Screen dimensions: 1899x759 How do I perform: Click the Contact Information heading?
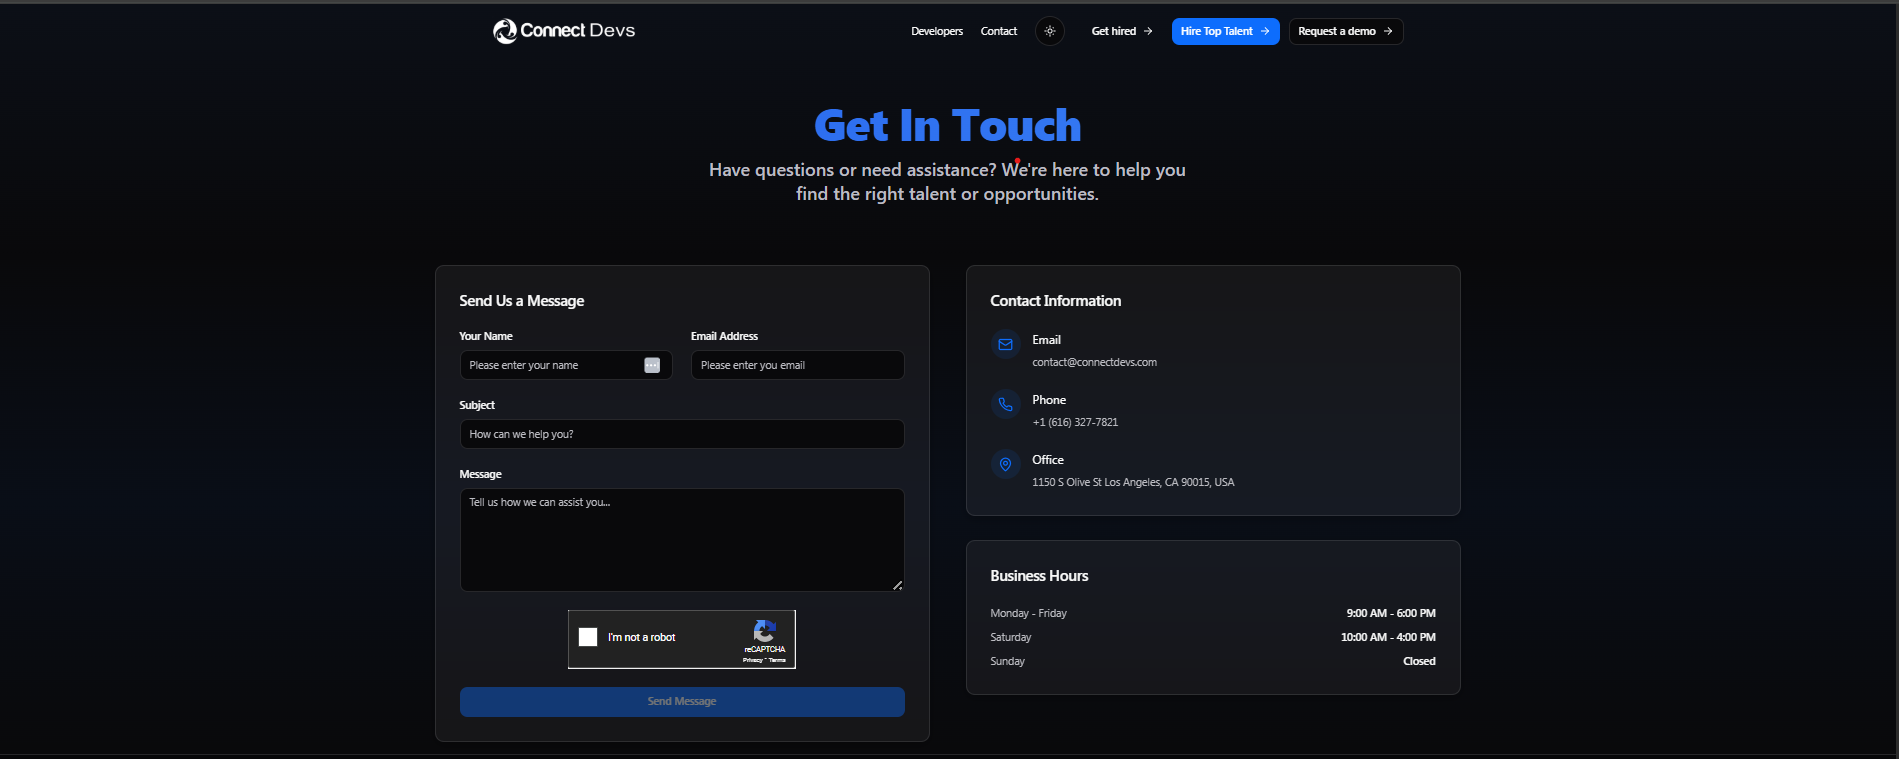(1056, 301)
